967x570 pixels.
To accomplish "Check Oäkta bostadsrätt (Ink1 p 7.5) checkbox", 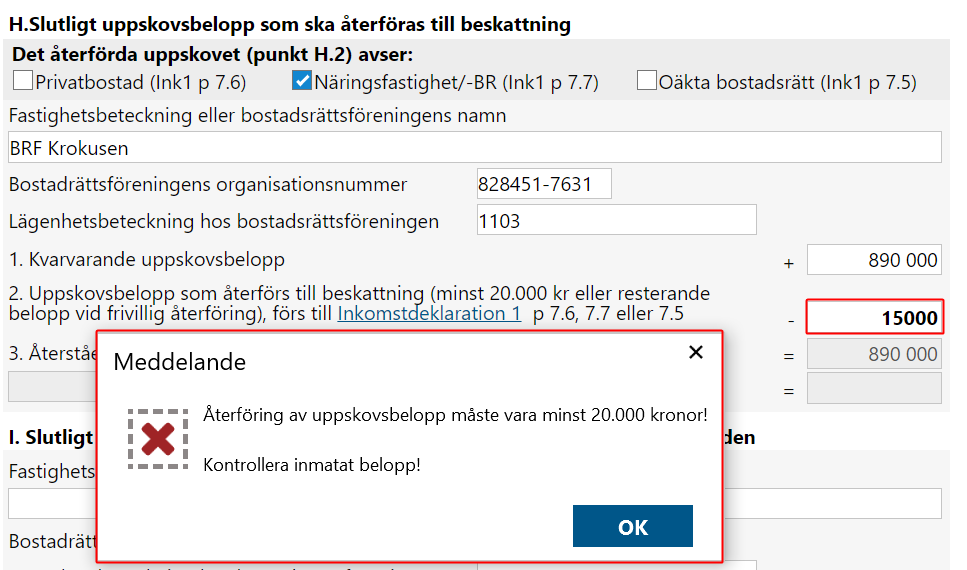I will (x=646, y=81).
